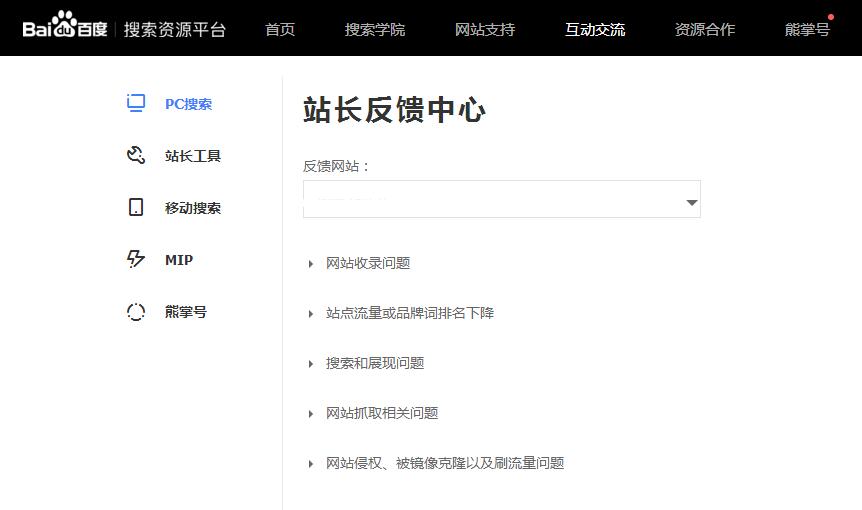Expand 站点流量或品牌词排名下降 section
862x510 pixels.
click(409, 313)
